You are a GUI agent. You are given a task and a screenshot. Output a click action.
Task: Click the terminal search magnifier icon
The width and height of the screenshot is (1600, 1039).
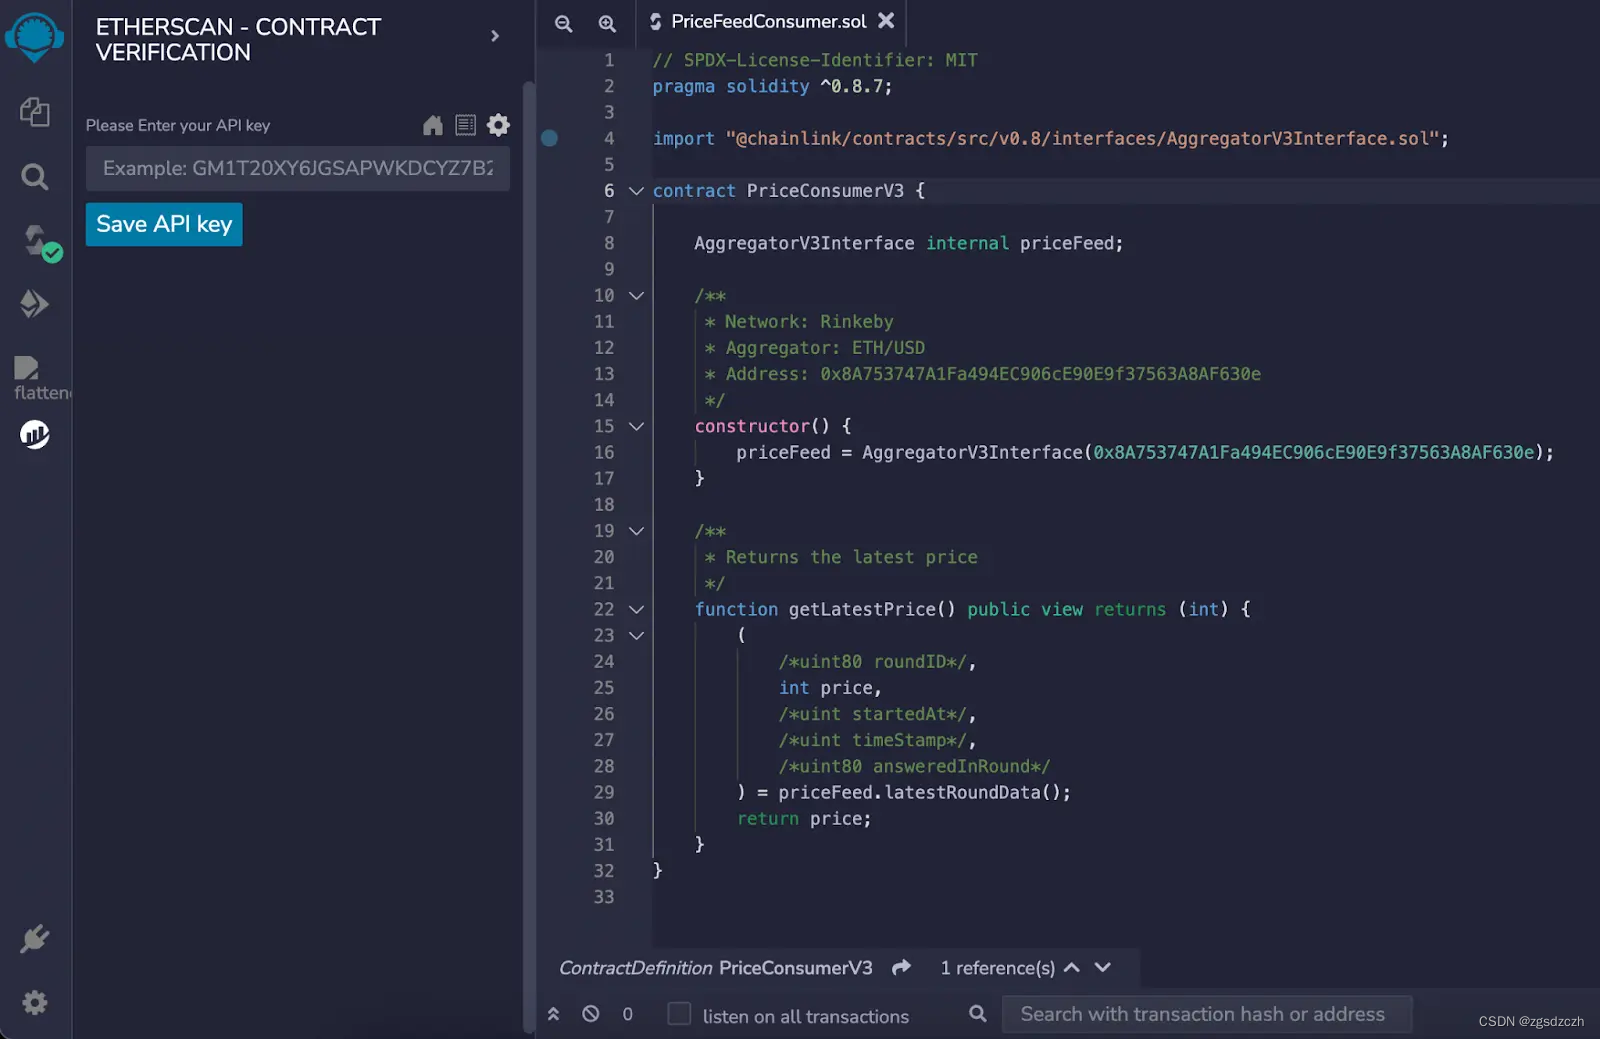(978, 1014)
